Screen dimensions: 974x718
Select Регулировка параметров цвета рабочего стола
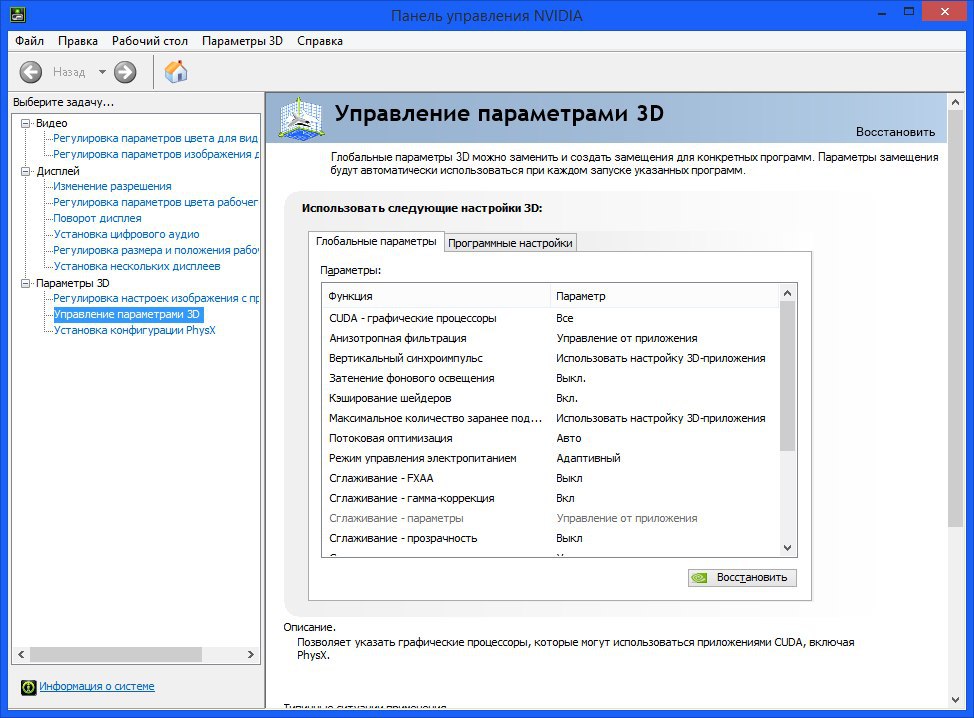pos(155,202)
